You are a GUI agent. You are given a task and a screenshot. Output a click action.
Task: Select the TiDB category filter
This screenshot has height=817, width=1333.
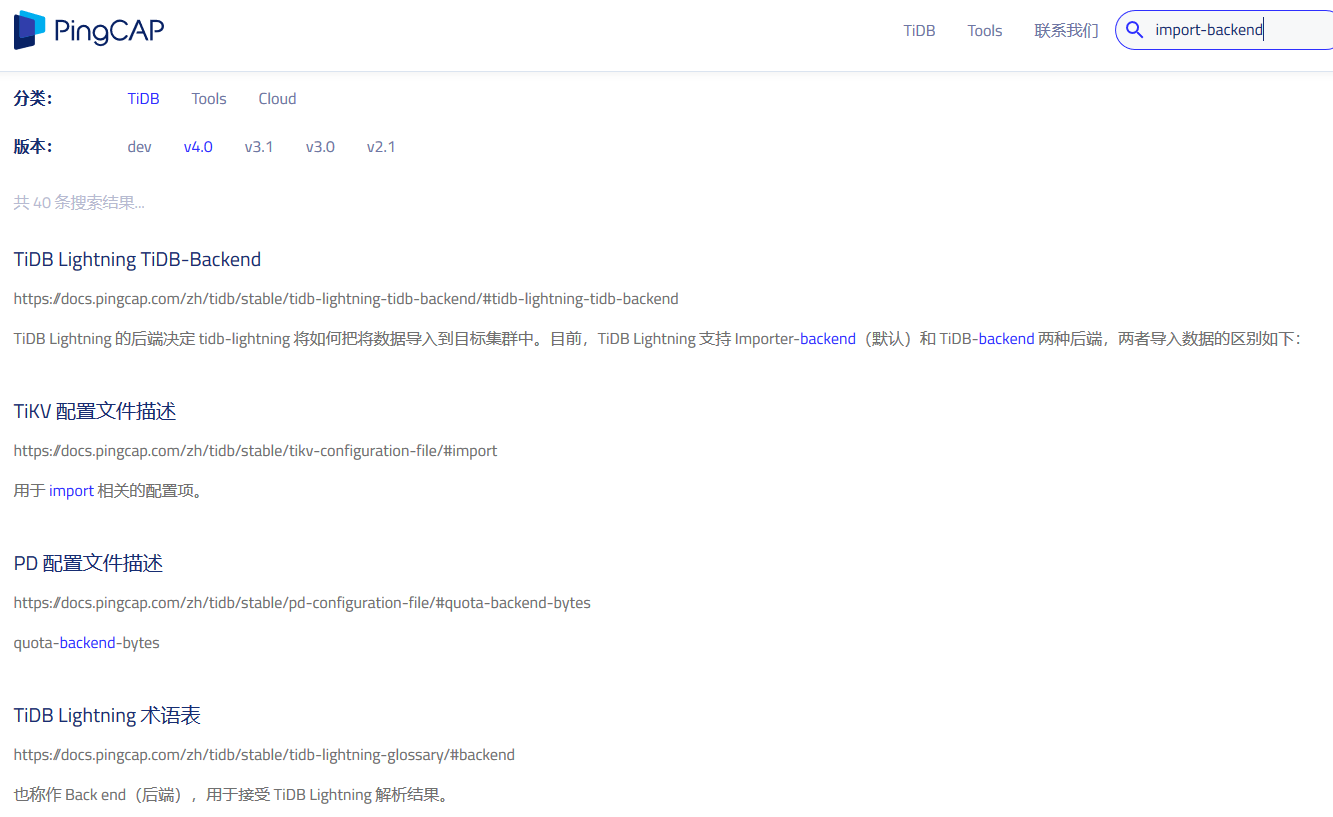click(143, 98)
